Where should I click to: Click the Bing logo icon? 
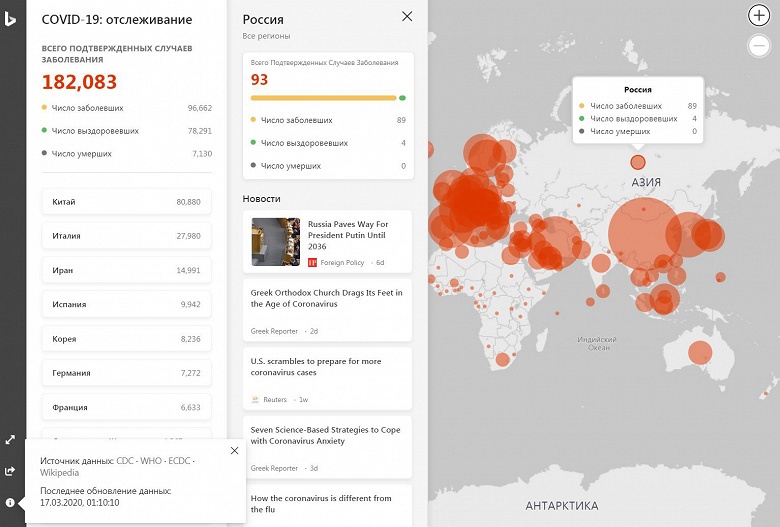10,19
